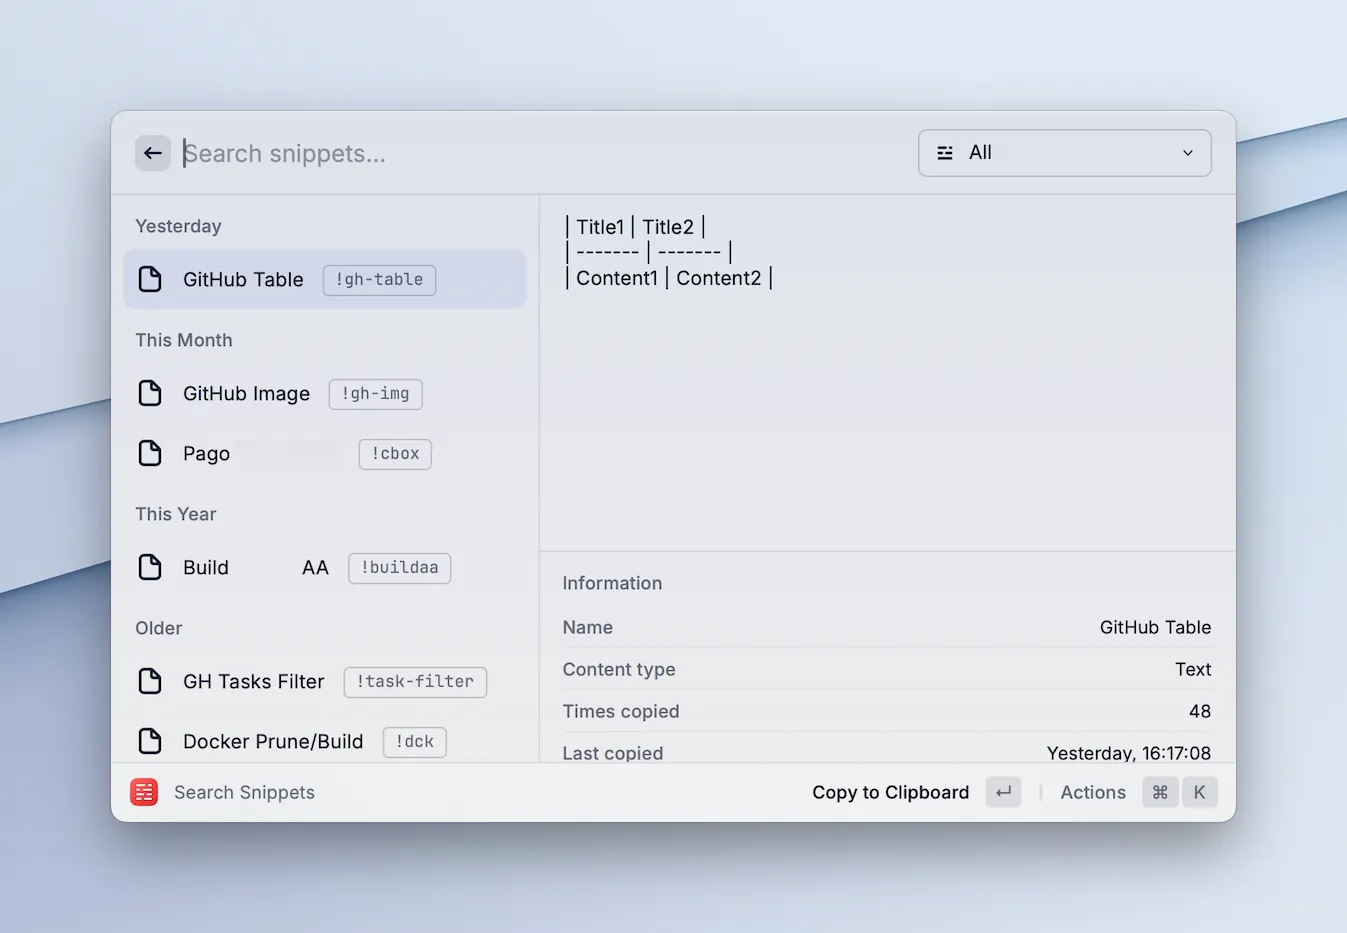Image resolution: width=1347 pixels, height=933 pixels.
Task: Click the Build AA document icon
Action: click(150, 567)
